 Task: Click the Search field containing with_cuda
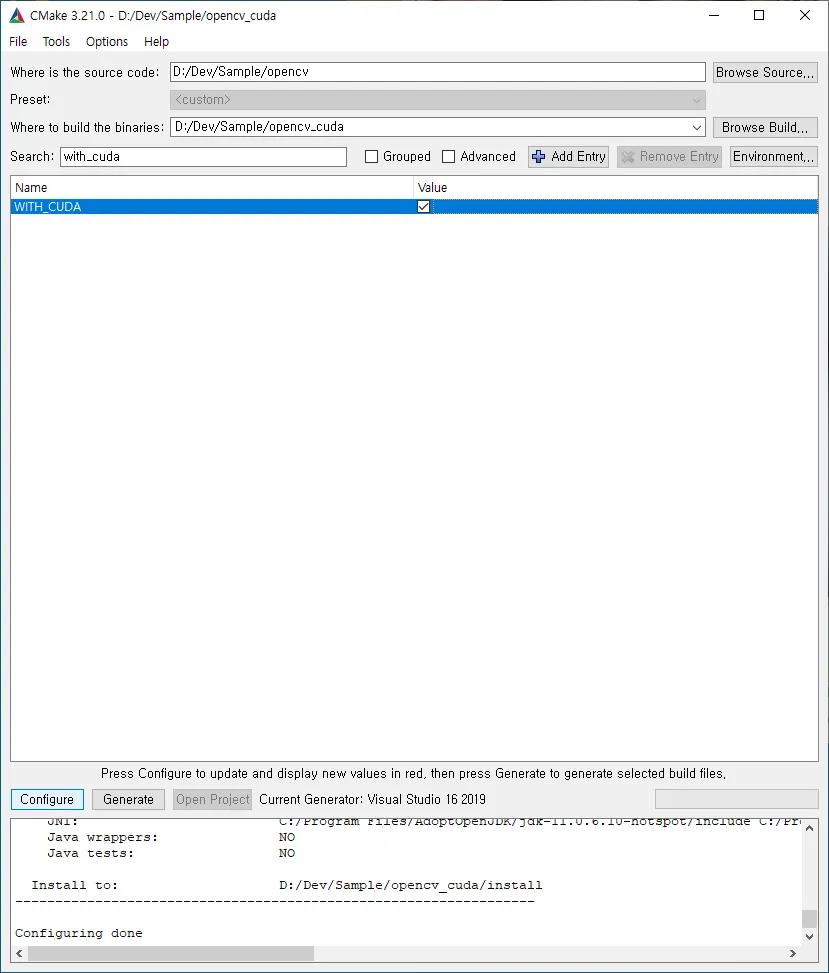[204, 156]
